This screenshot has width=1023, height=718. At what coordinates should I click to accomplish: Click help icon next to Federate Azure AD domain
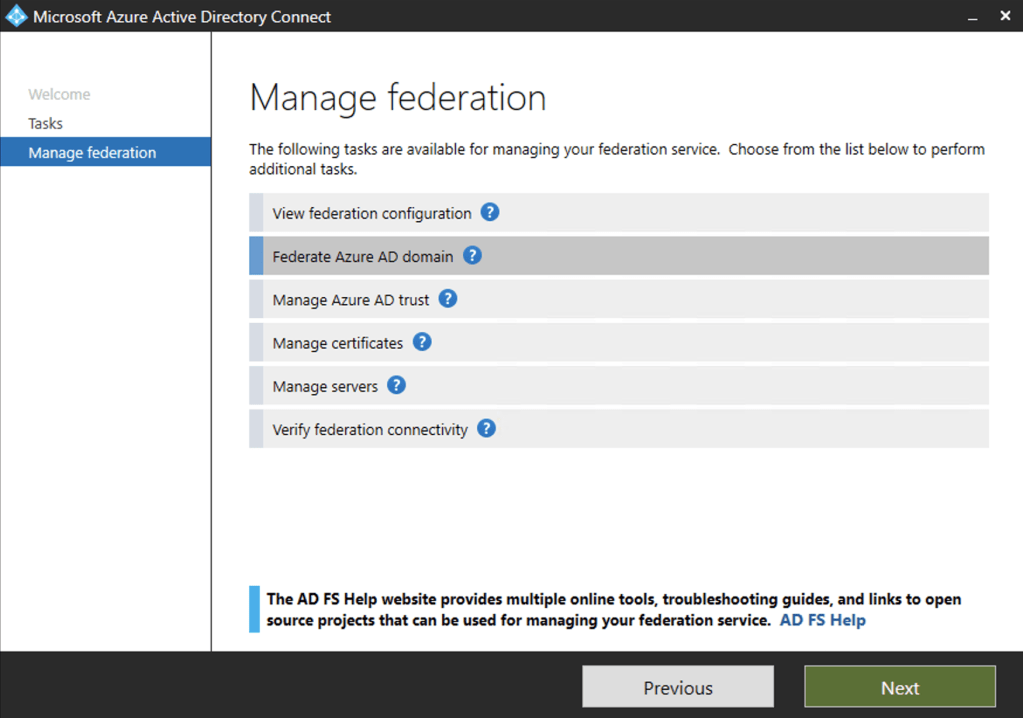tap(472, 256)
